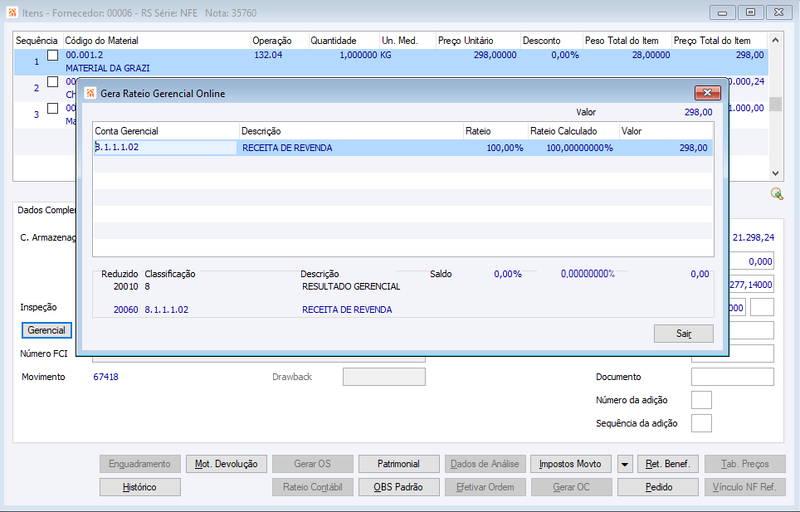Check the box for sequence 1 item

coord(53,55)
